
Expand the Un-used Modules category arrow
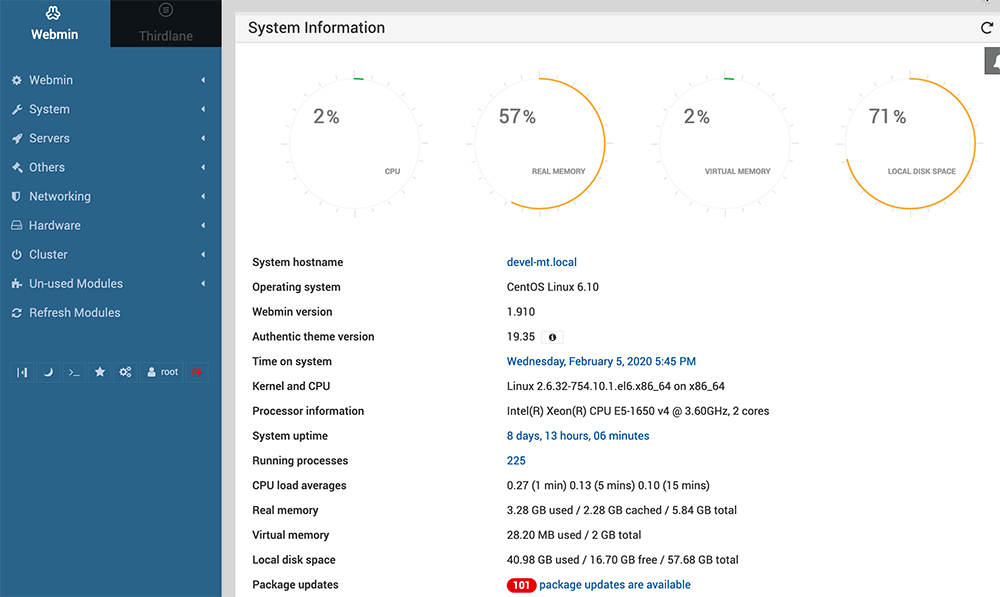pos(203,284)
